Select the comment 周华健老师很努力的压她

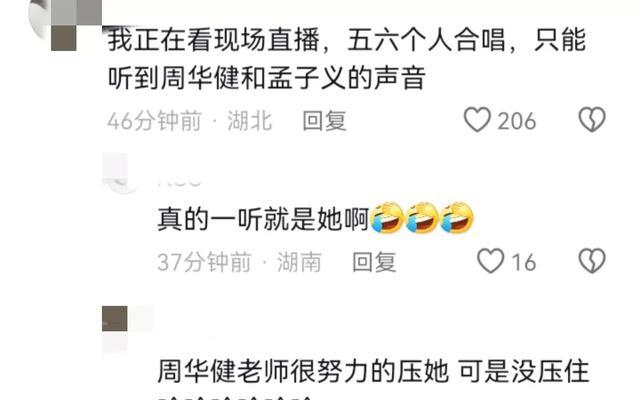373,371
